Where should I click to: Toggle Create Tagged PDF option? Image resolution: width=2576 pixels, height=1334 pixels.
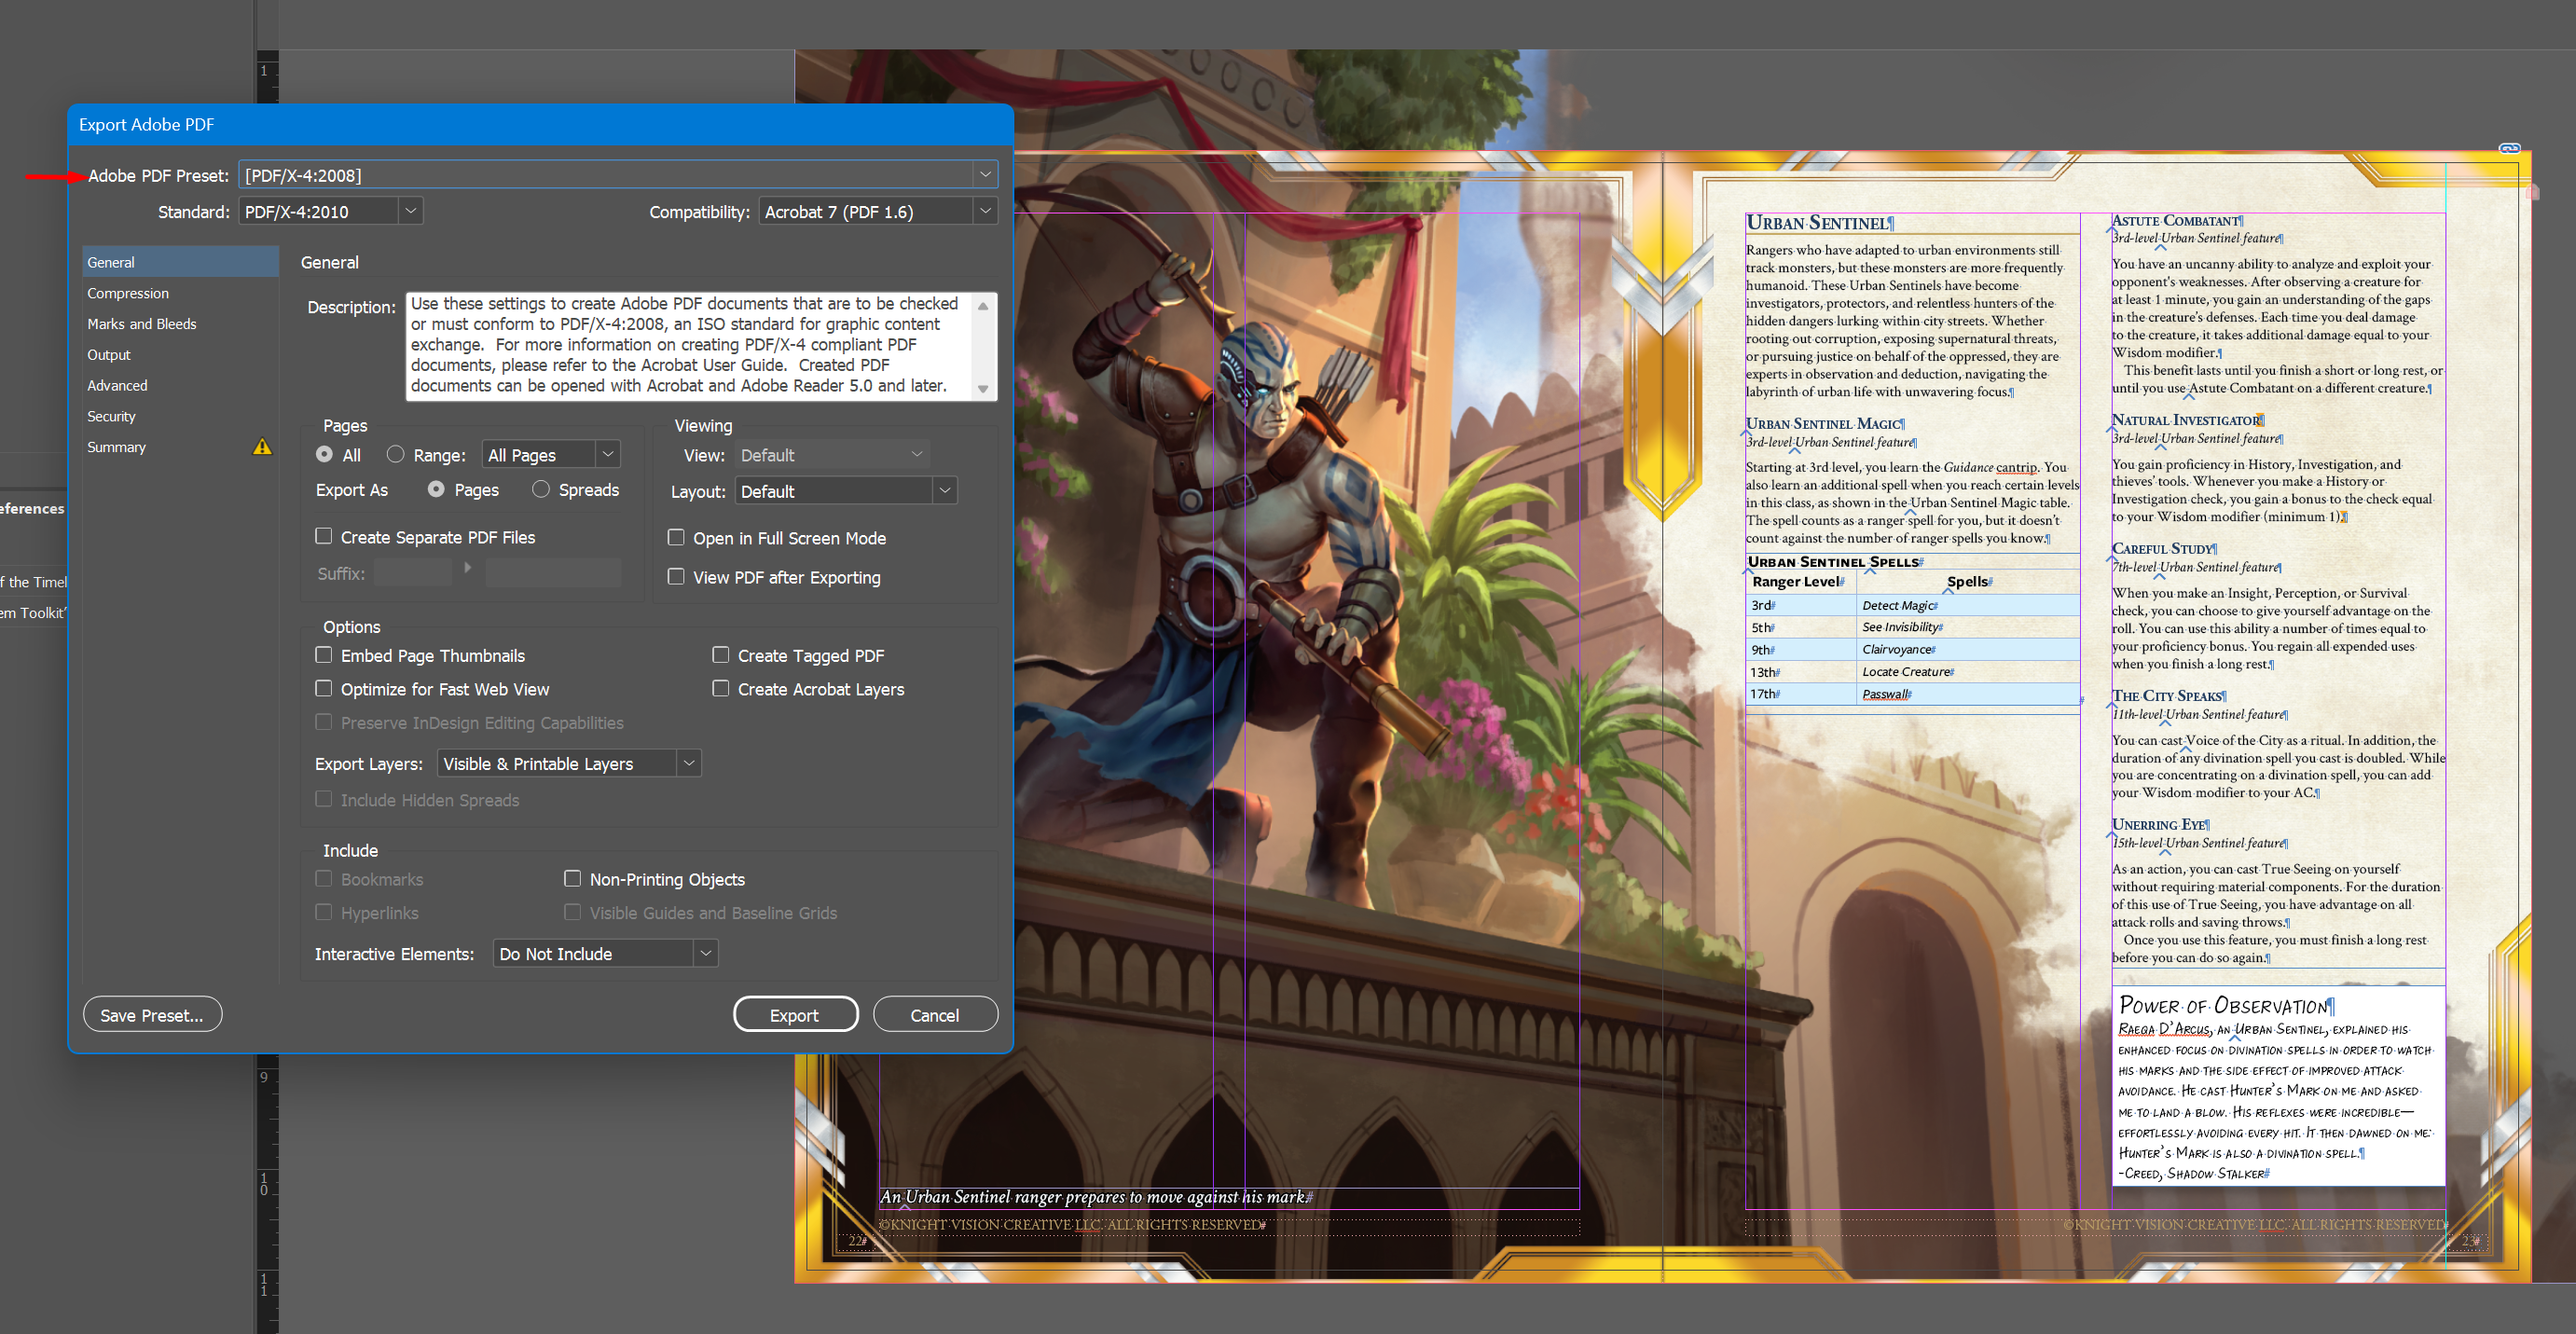720,655
